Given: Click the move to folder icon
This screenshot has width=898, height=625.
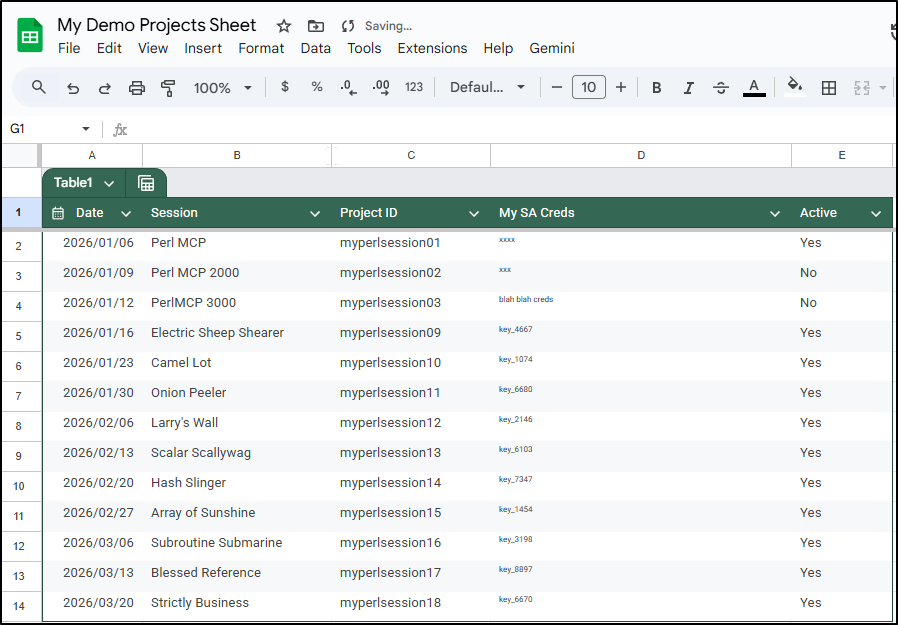Looking at the screenshot, I should (x=316, y=26).
